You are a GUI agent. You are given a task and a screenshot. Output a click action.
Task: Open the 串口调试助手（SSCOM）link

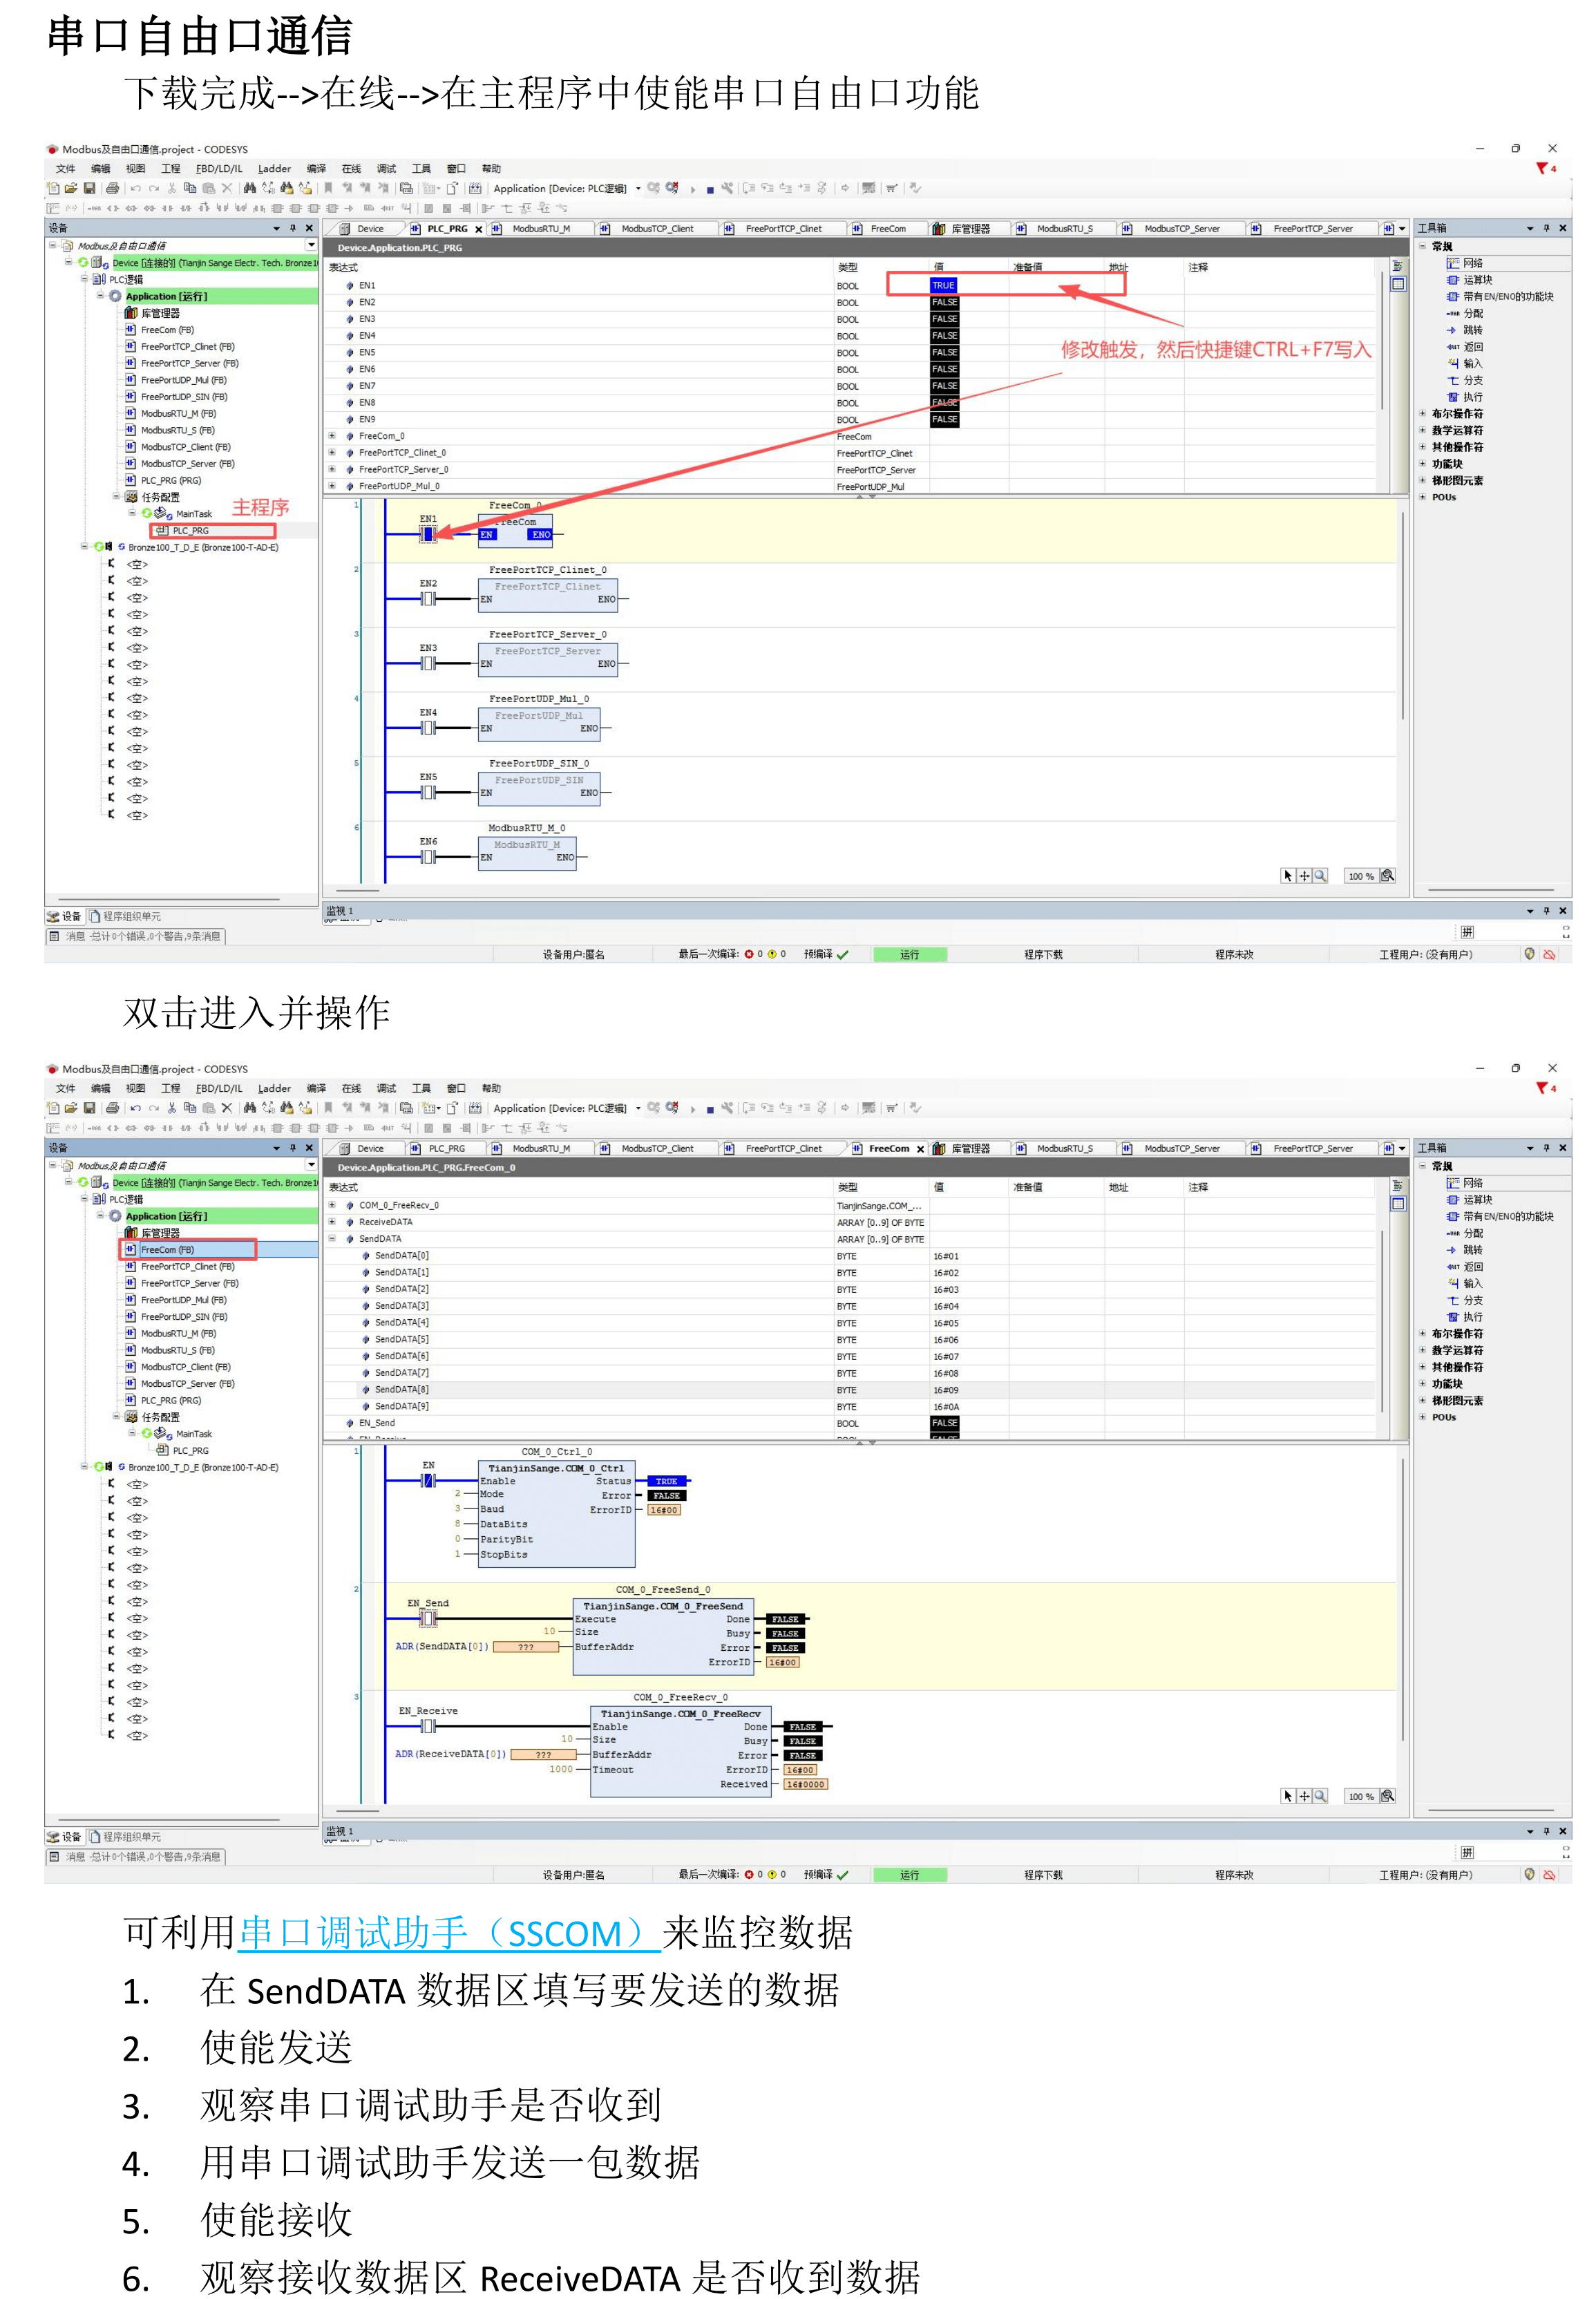click(x=449, y=1933)
